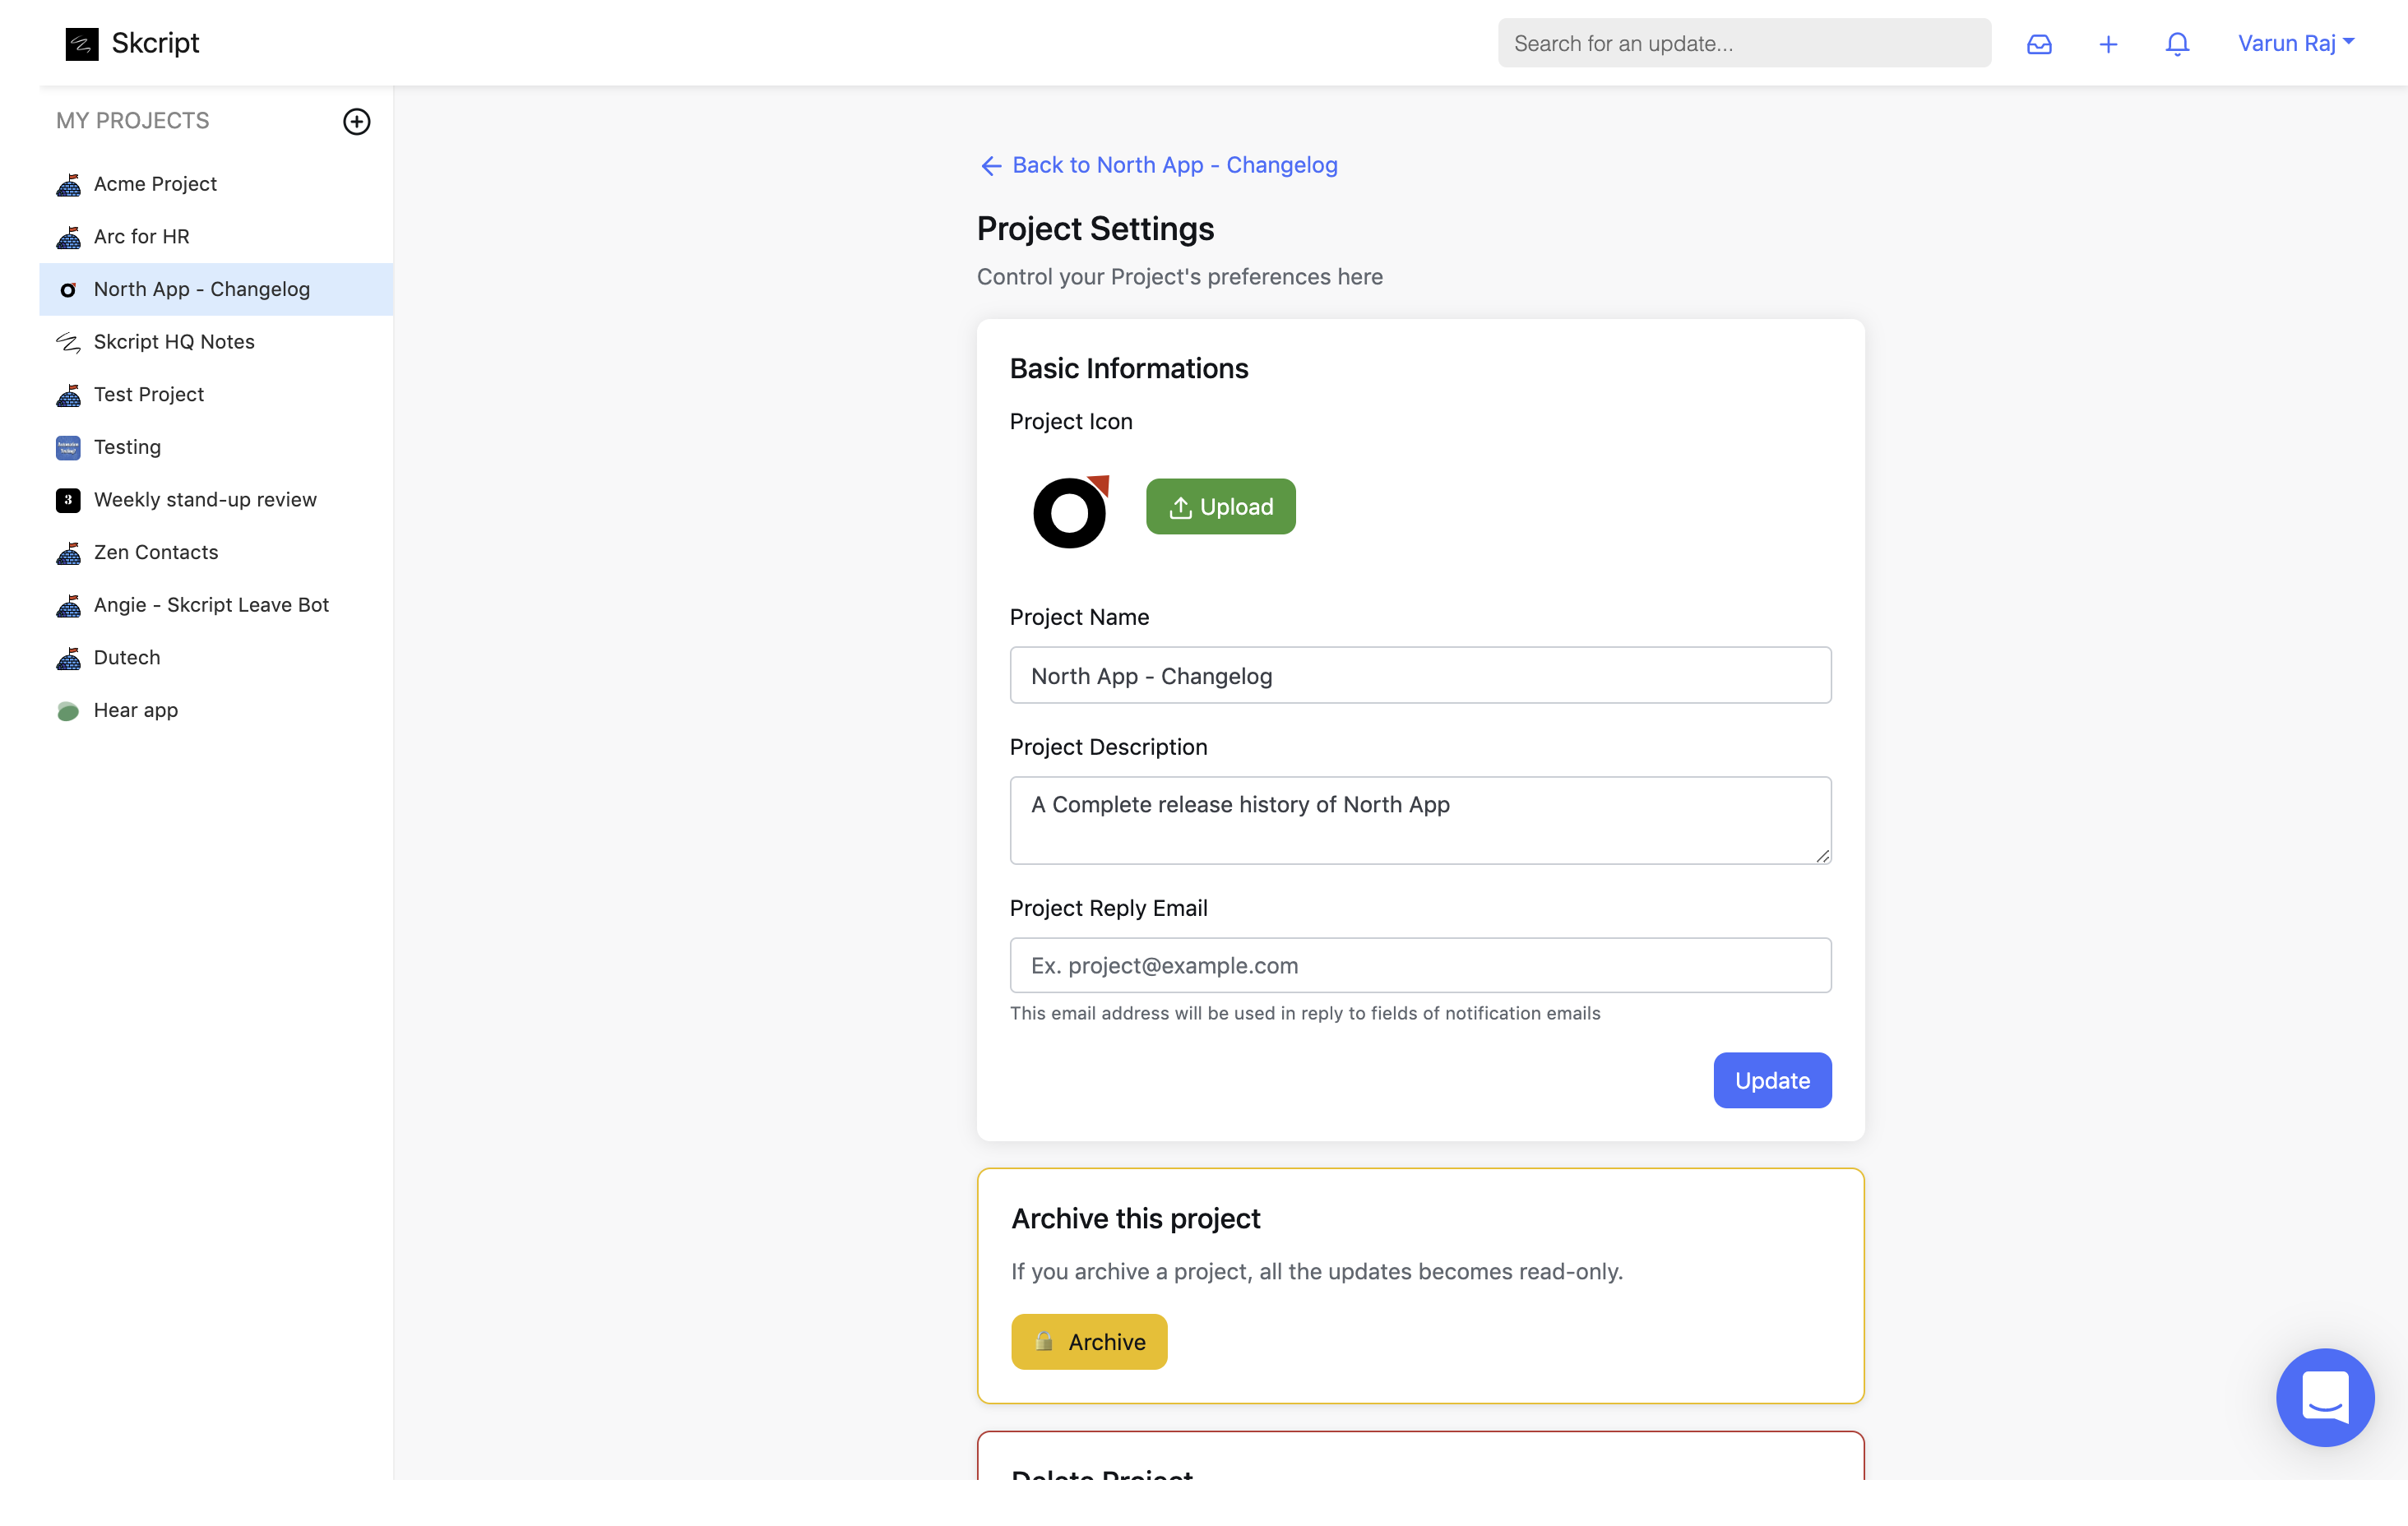2408x1526 pixels.
Task: Click the Upload icon button
Action: [x=1220, y=507]
